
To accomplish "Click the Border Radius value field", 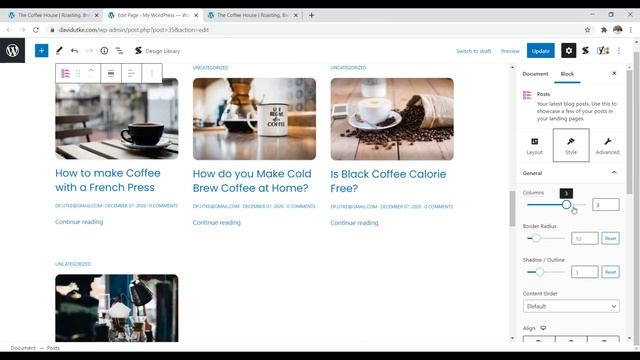I will [584, 238].
